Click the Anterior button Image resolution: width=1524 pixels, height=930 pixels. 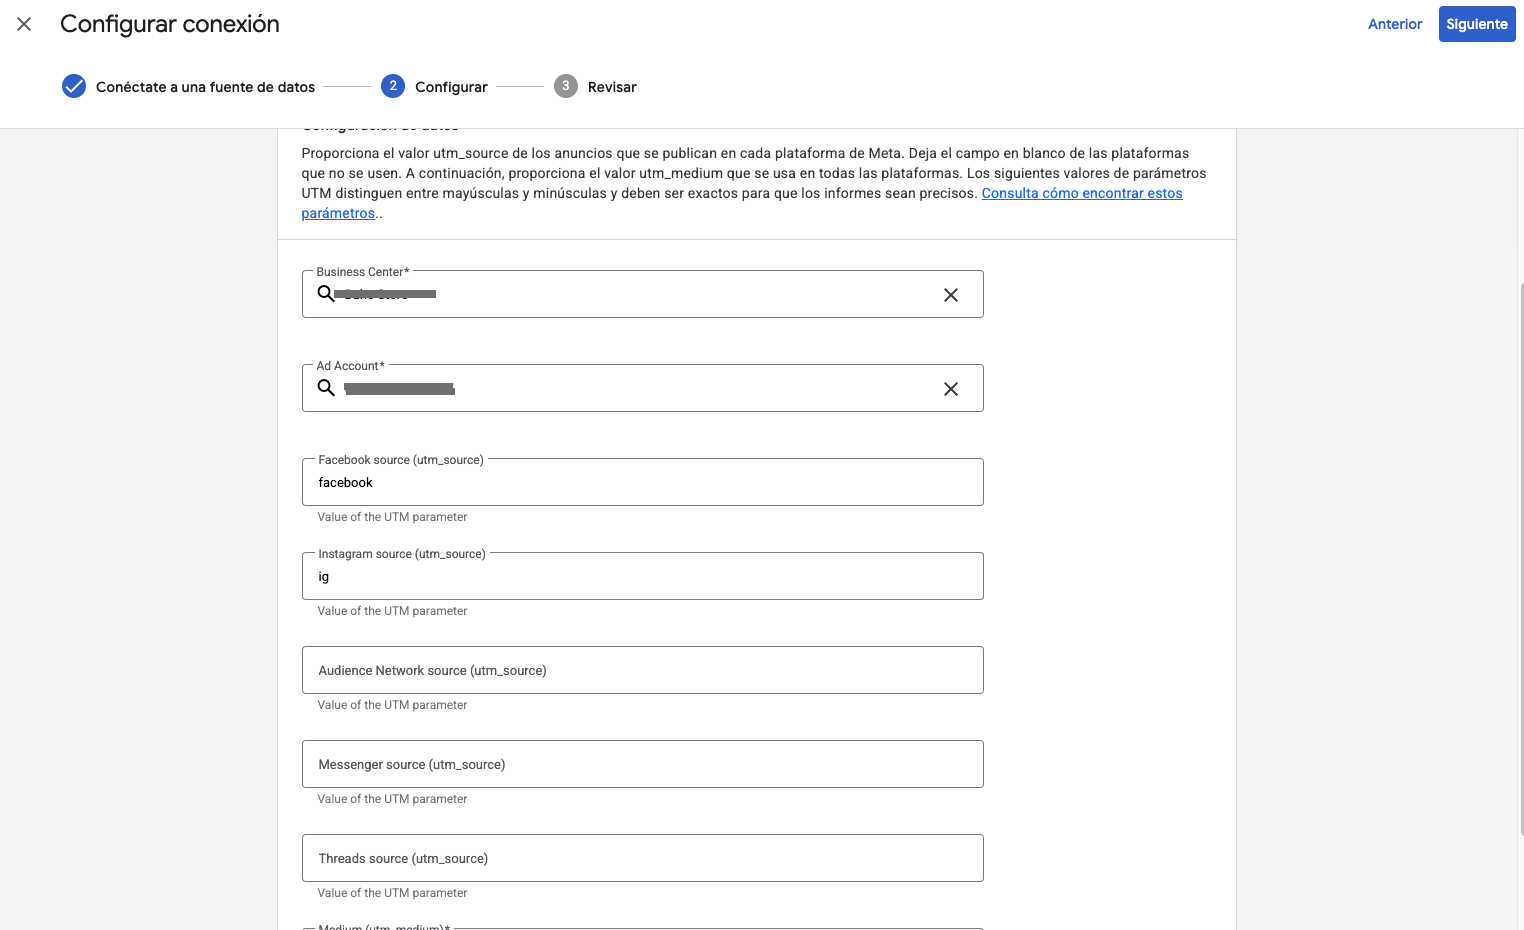coord(1395,24)
